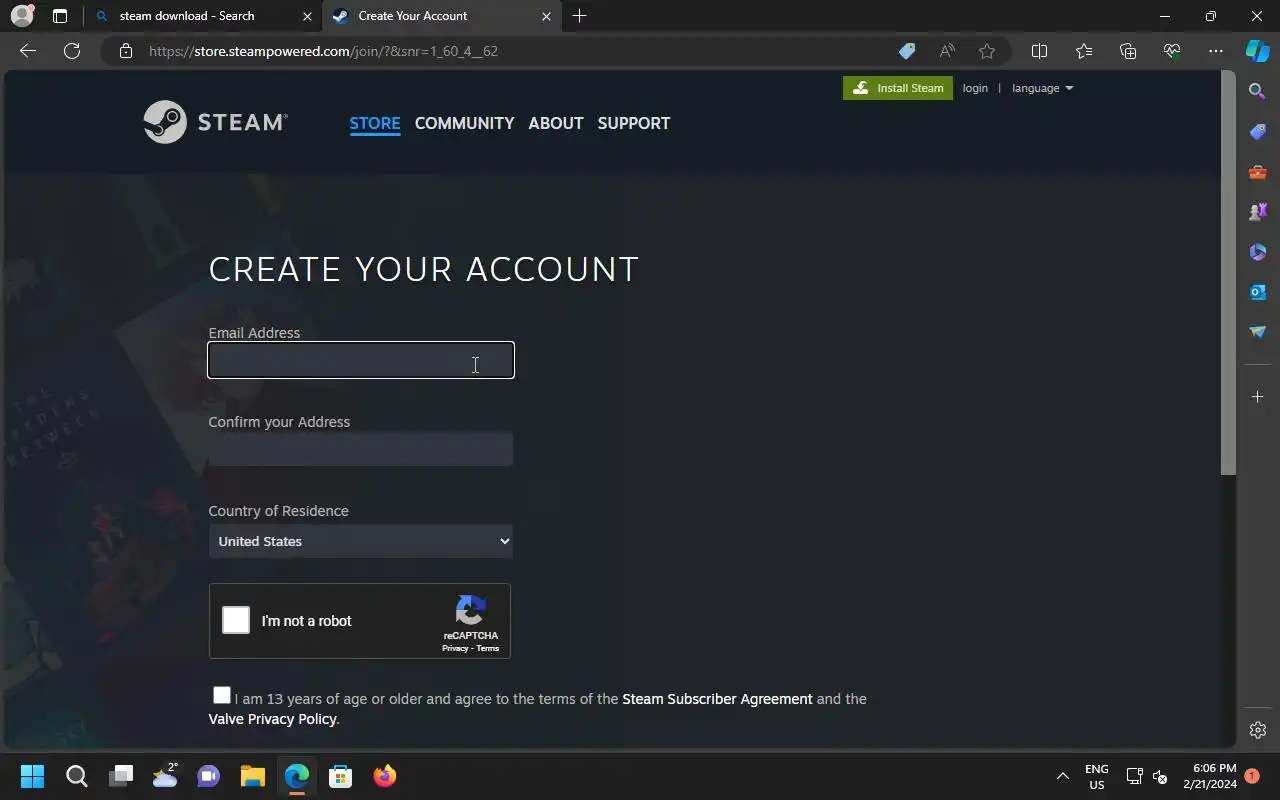Open the sidebar Microsoft 365 icon
The image size is (1280, 800).
1258,252
